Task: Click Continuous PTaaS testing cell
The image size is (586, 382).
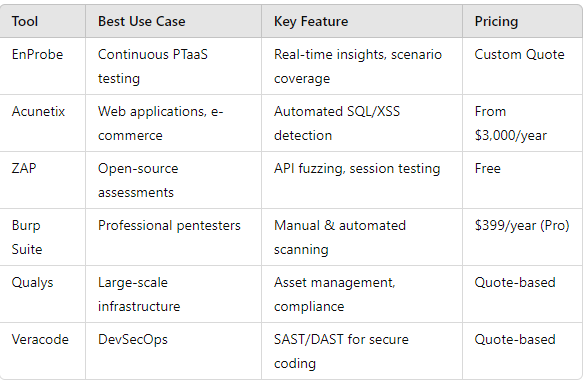Action: point(152,67)
